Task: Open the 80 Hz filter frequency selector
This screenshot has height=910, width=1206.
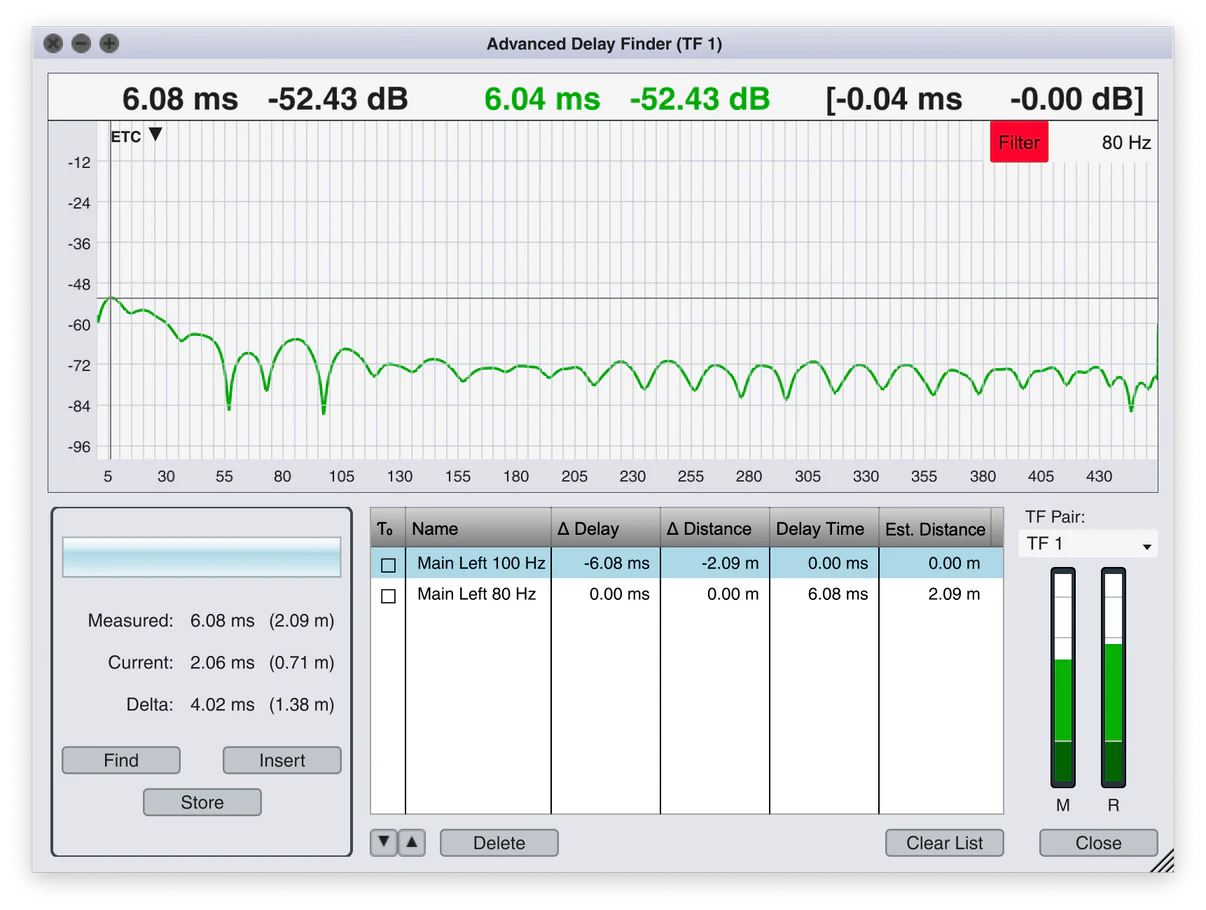Action: pos(1125,143)
